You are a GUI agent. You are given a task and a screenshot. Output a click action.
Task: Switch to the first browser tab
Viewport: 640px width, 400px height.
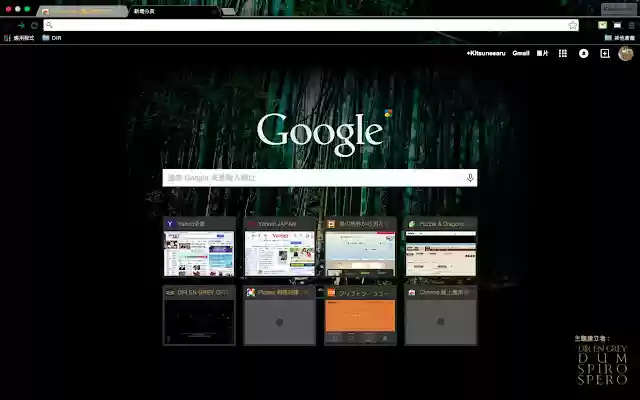pyautogui.click(x=82, y=11)
